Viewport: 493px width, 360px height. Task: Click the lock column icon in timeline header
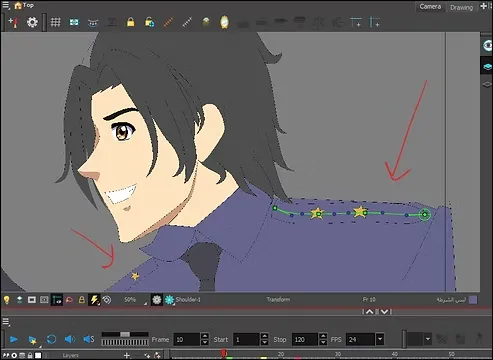[30, 356]
